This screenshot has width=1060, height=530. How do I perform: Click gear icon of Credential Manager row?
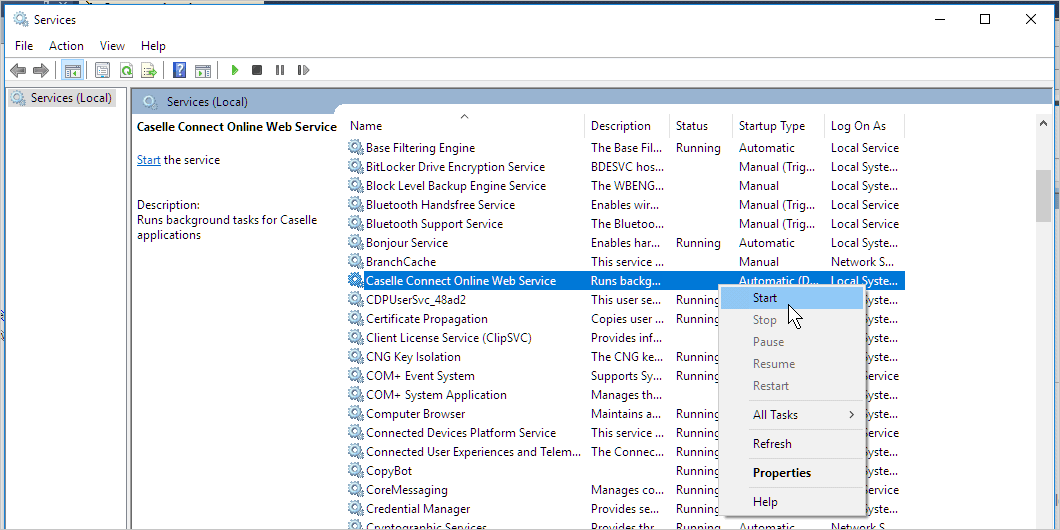(x=356, y=508)
